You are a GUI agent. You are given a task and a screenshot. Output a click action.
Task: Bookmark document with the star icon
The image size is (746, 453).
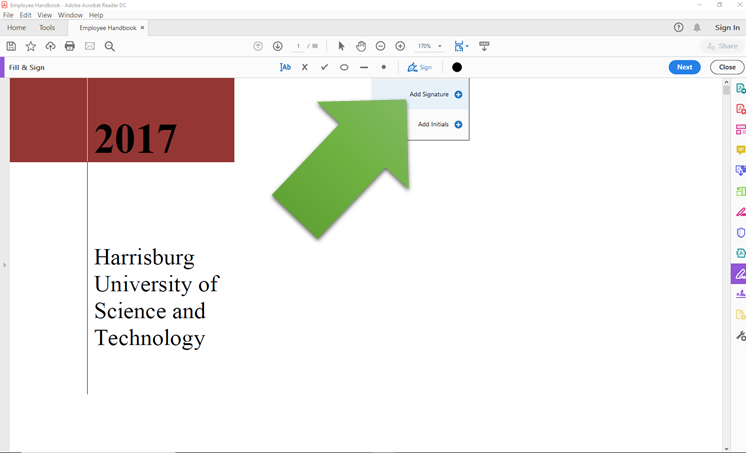tap(31, 46)
